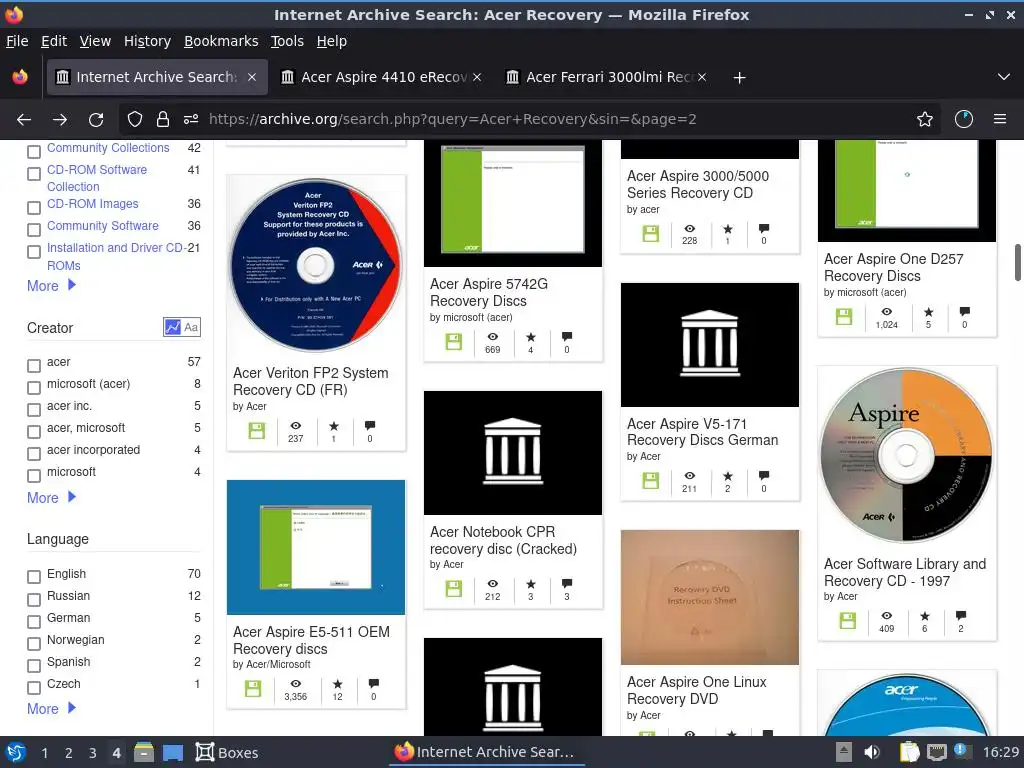Tick the English language checkbox
Screen dimensions: 1024x768
(x=34, y=577)
